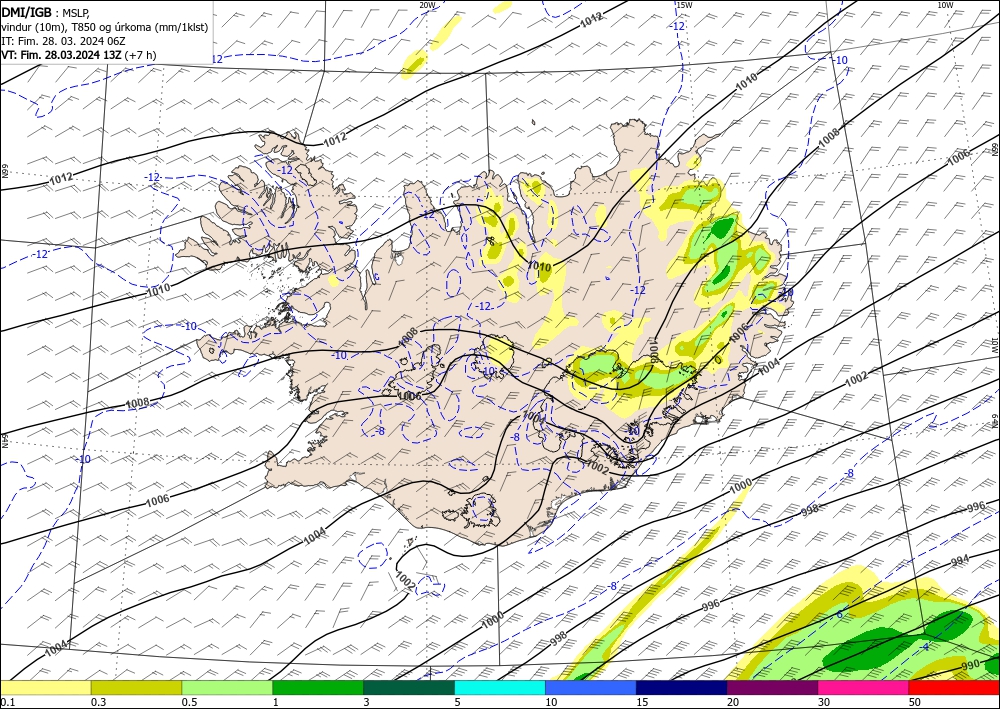Click the '15W' longitude label

684,5
